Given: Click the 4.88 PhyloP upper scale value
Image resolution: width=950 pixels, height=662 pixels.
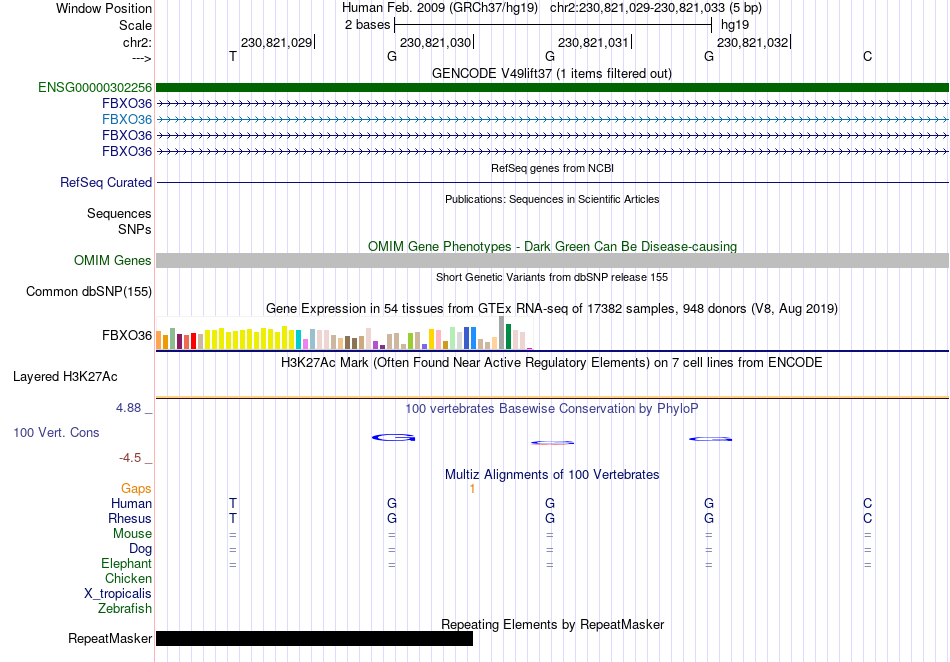Looking at the screenshot, I should (x=128, y=408).
